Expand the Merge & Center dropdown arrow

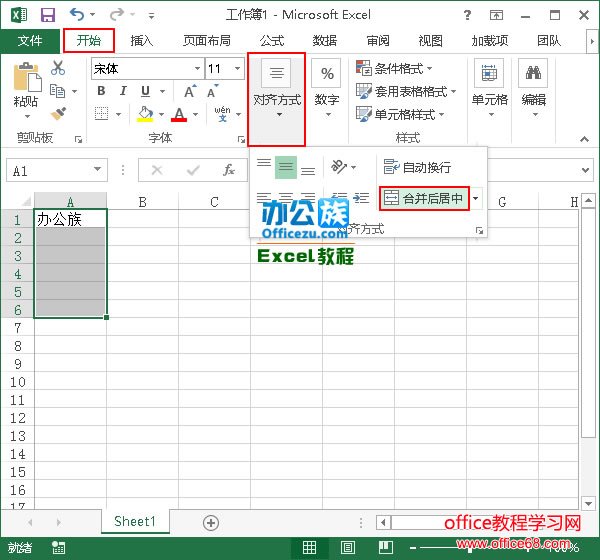coord(476,198)
